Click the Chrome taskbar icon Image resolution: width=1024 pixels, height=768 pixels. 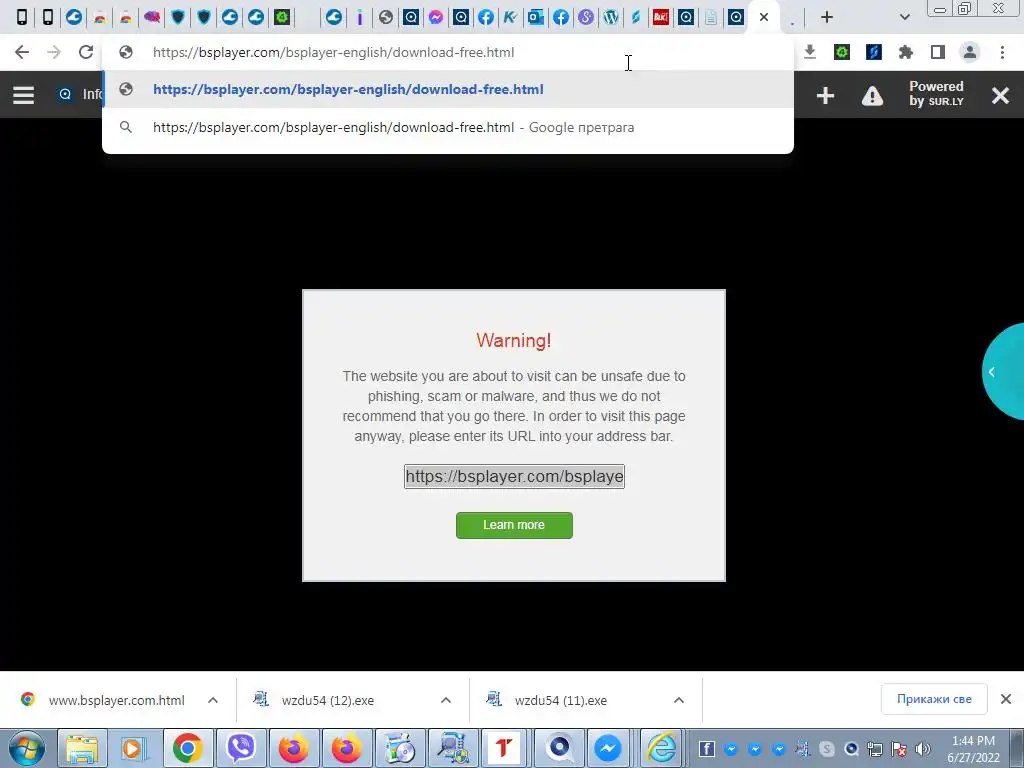187,748
